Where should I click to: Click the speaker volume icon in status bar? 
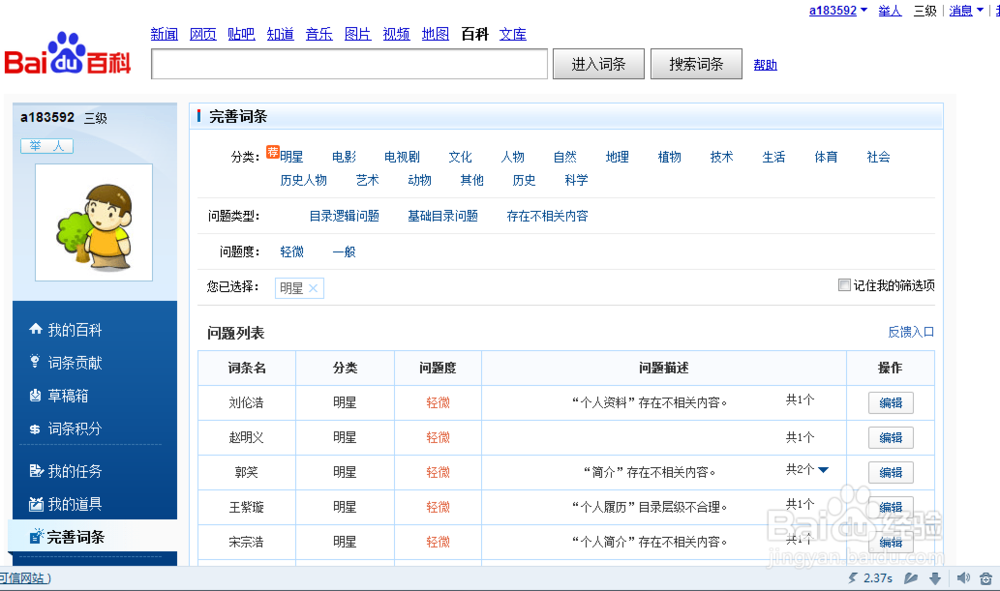coord(963,578)
